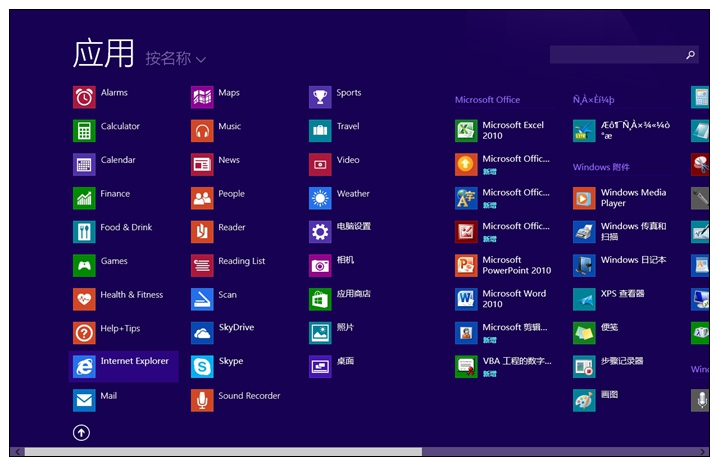Click the Windows Media Player label
This screenshot has width=718, height=465.
tap(633, 197)
